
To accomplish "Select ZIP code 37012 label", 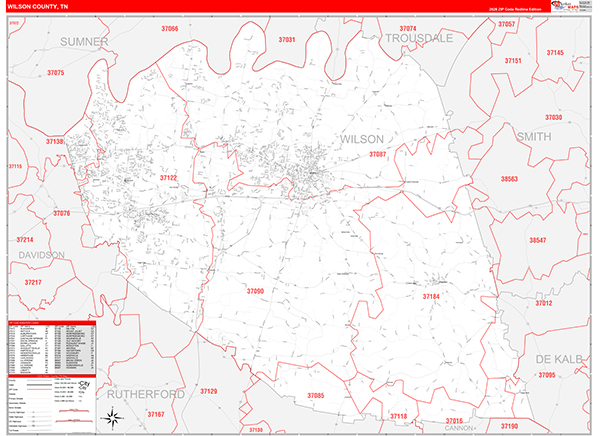I will tap(544, 303).
